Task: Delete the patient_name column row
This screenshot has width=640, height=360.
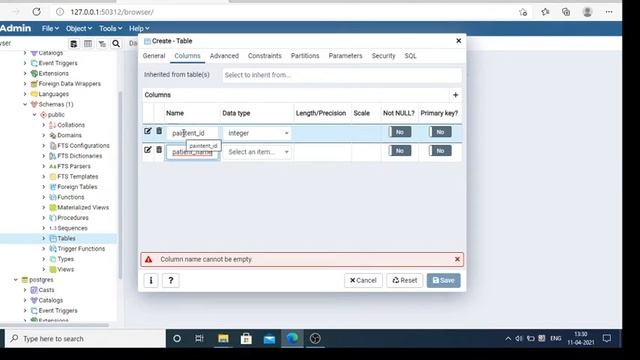Action: [x=159, y=150]
